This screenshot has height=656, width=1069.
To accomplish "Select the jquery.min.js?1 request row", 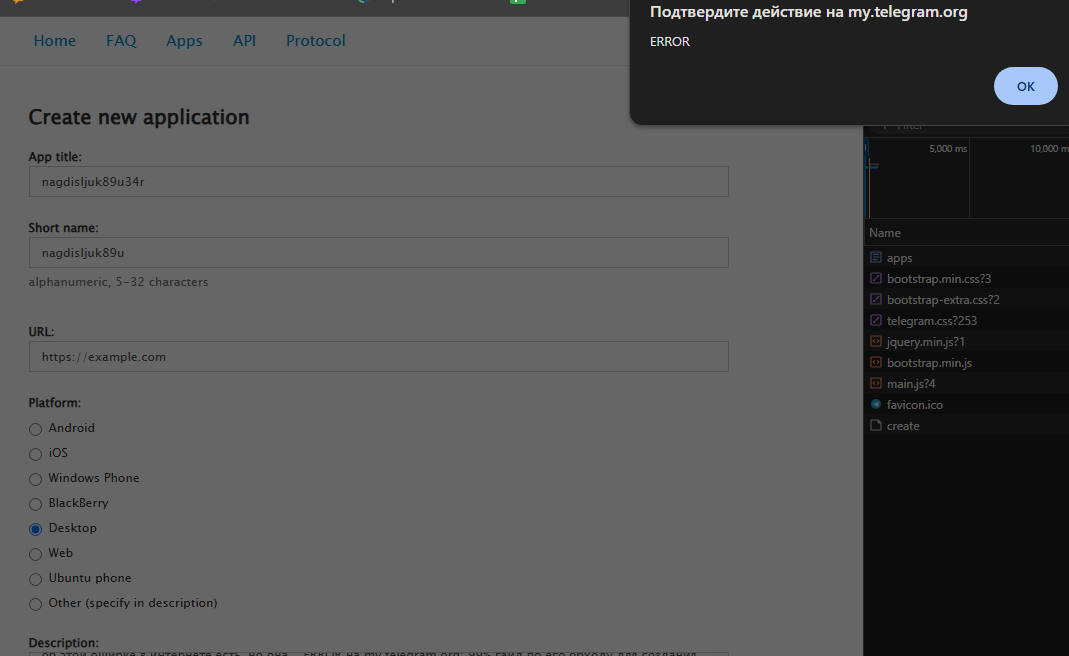I will pyautogui.click(x=966, y=342).
